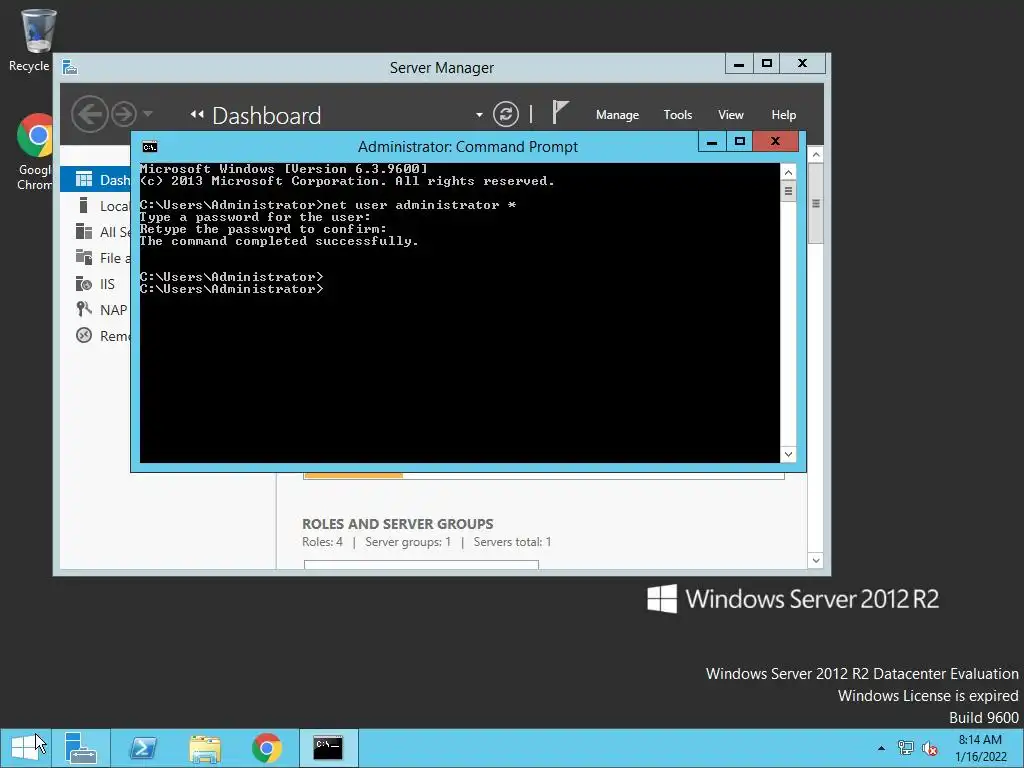Click the 'Server groups: 1' text

click(x=408, y=542)
